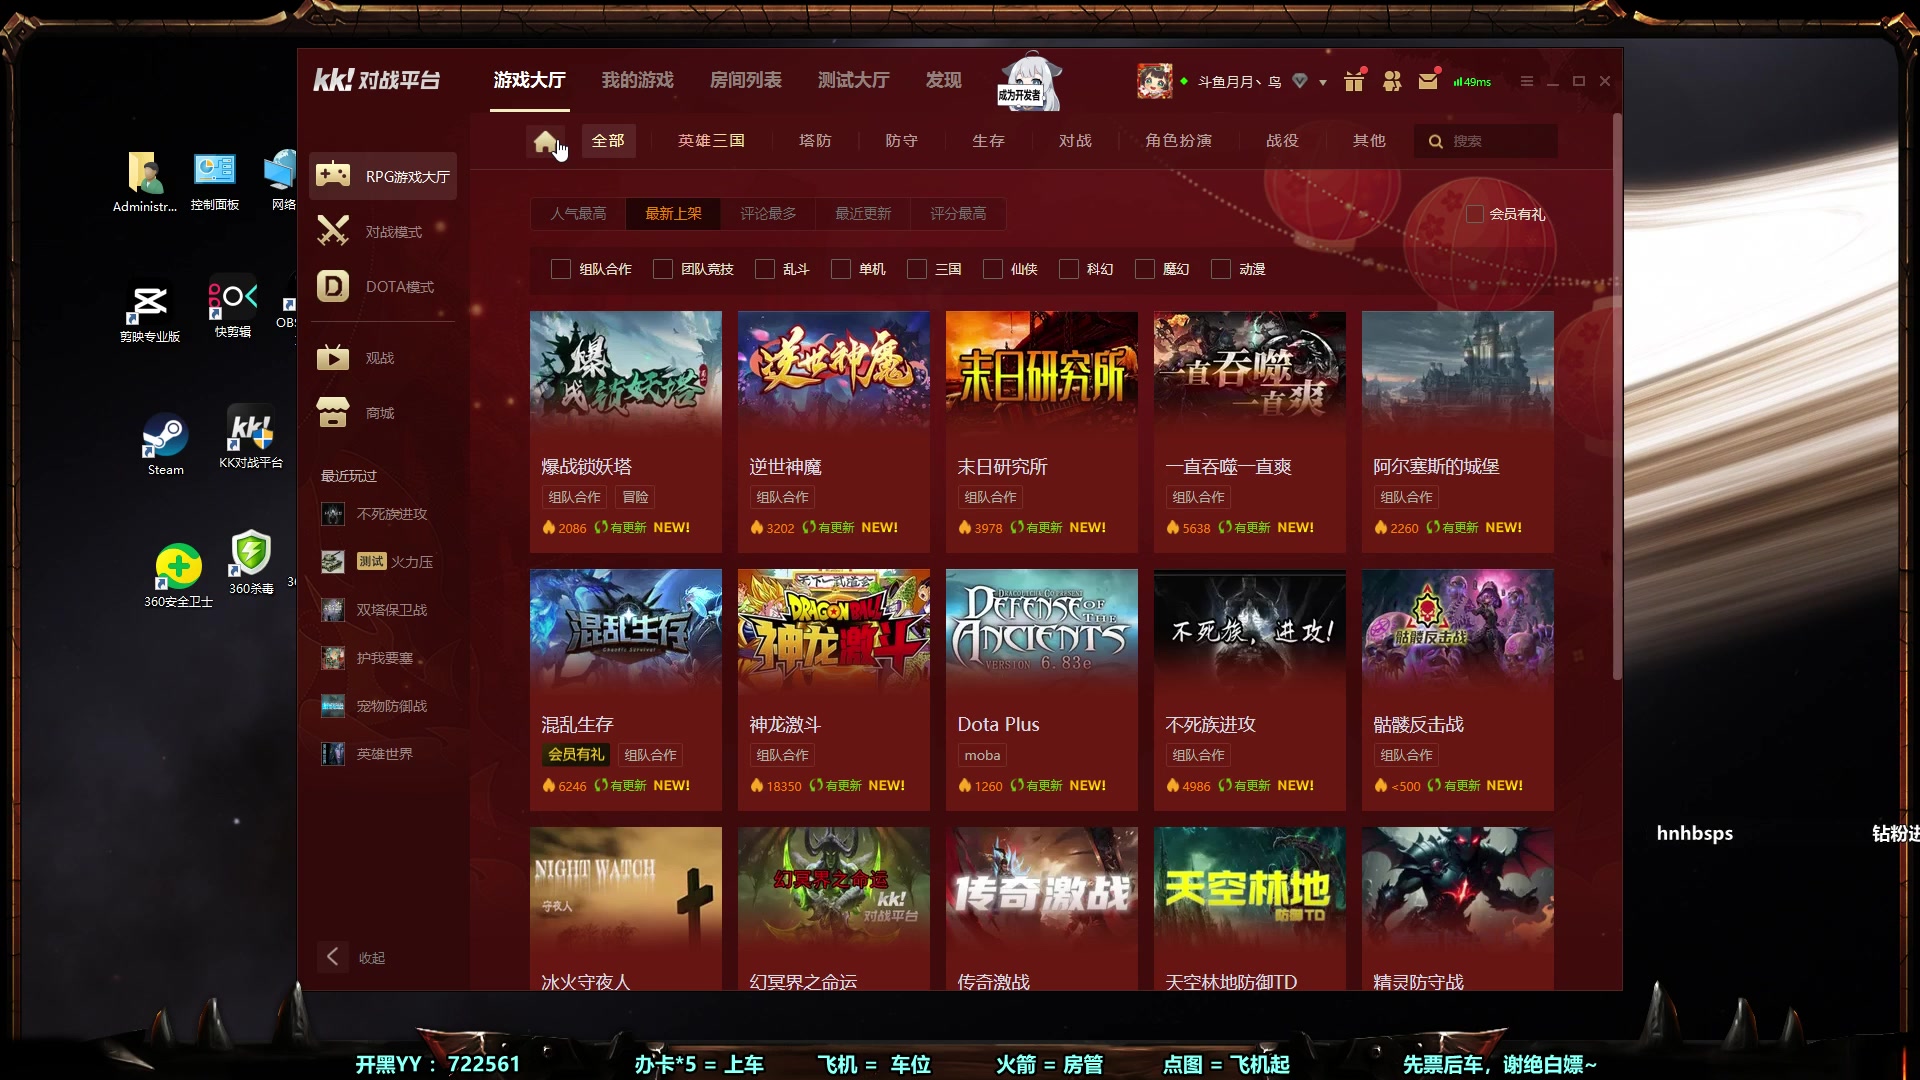Click the 49ms network signal indicator
This screenshot has width=1920, height=1080.
click(x=1472, y=82)
